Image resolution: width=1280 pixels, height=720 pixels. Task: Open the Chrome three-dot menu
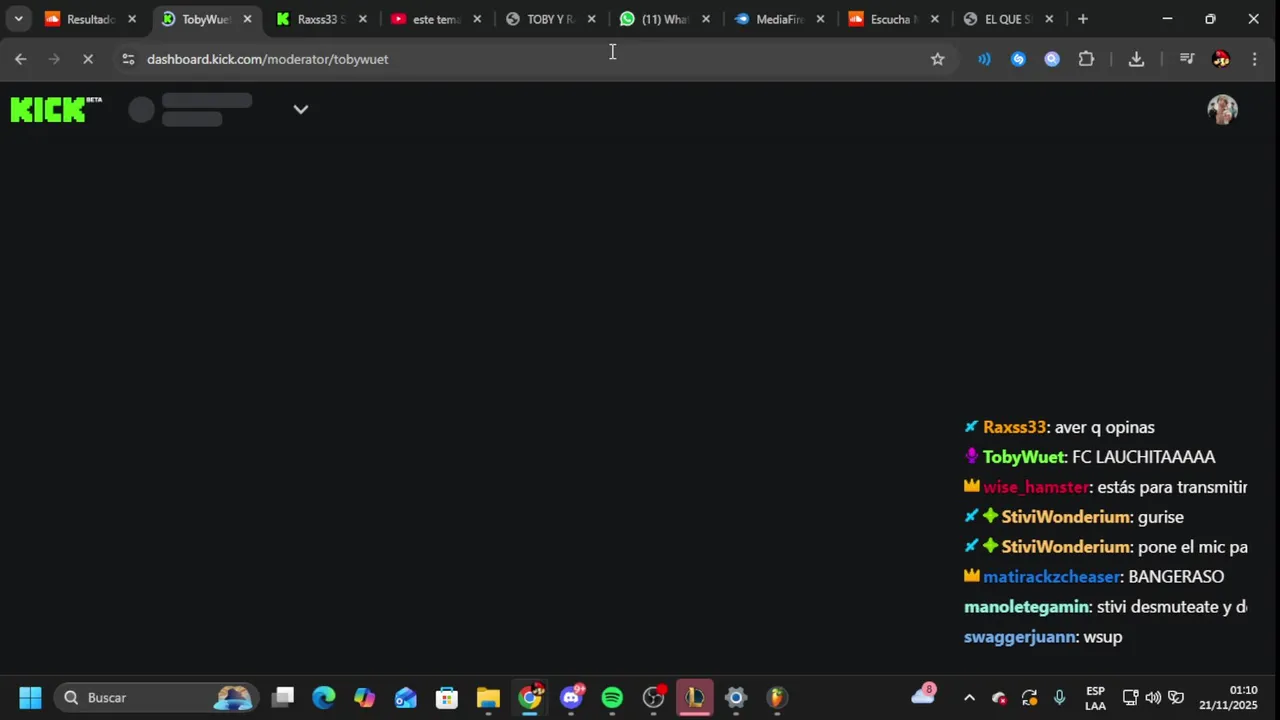pyautogui.click(x=1254, y=59)
